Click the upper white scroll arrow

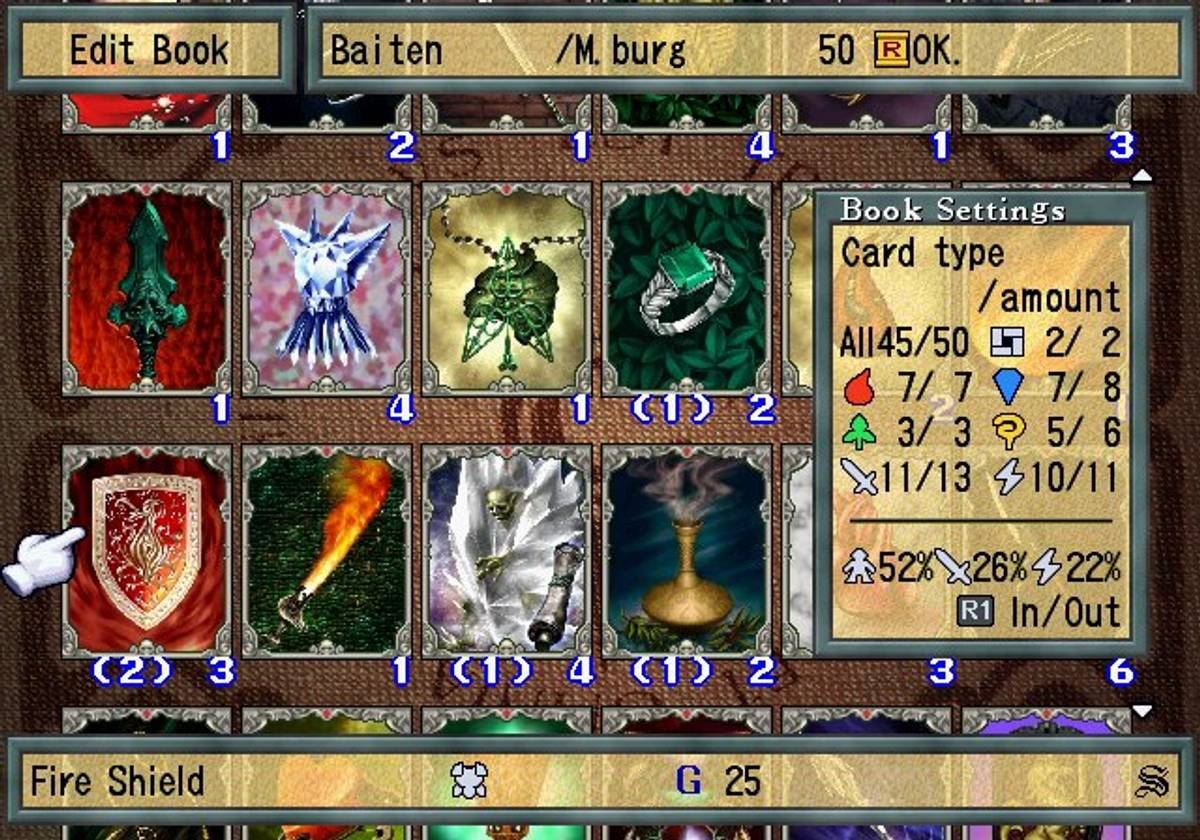coord(1142,176)
